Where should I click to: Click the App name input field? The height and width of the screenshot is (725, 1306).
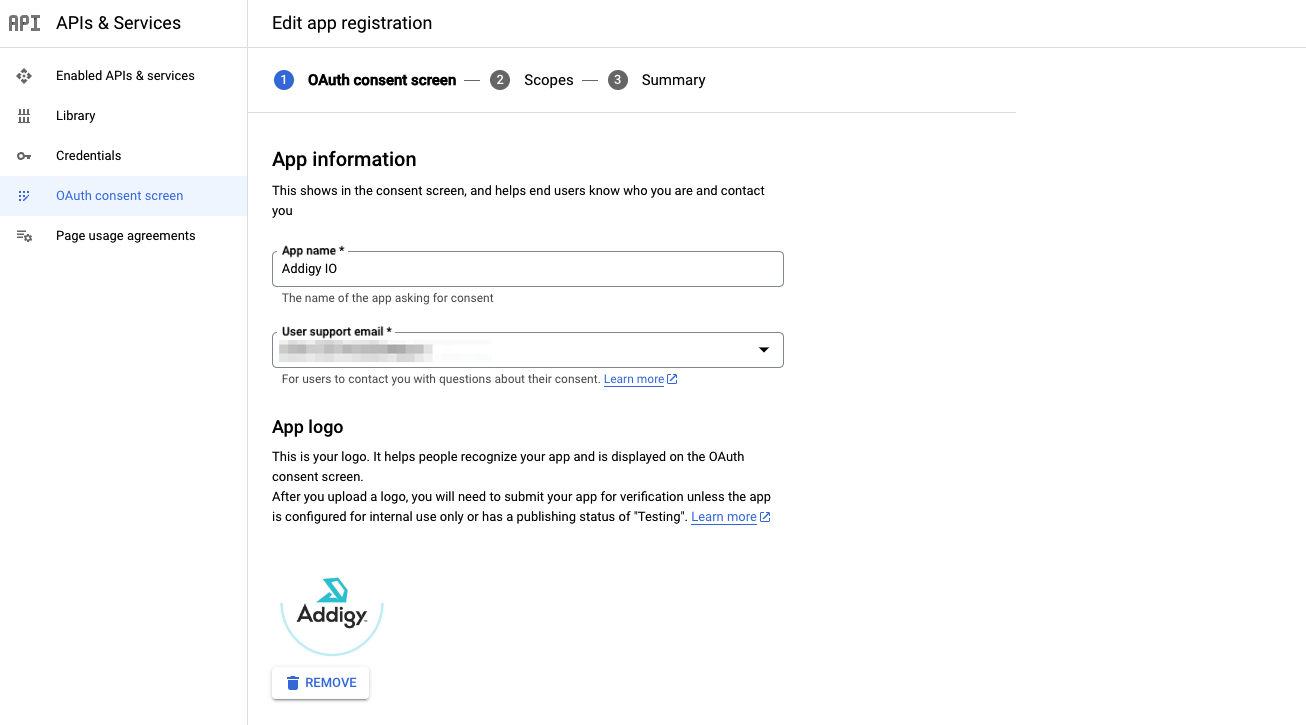coord(528,269)
